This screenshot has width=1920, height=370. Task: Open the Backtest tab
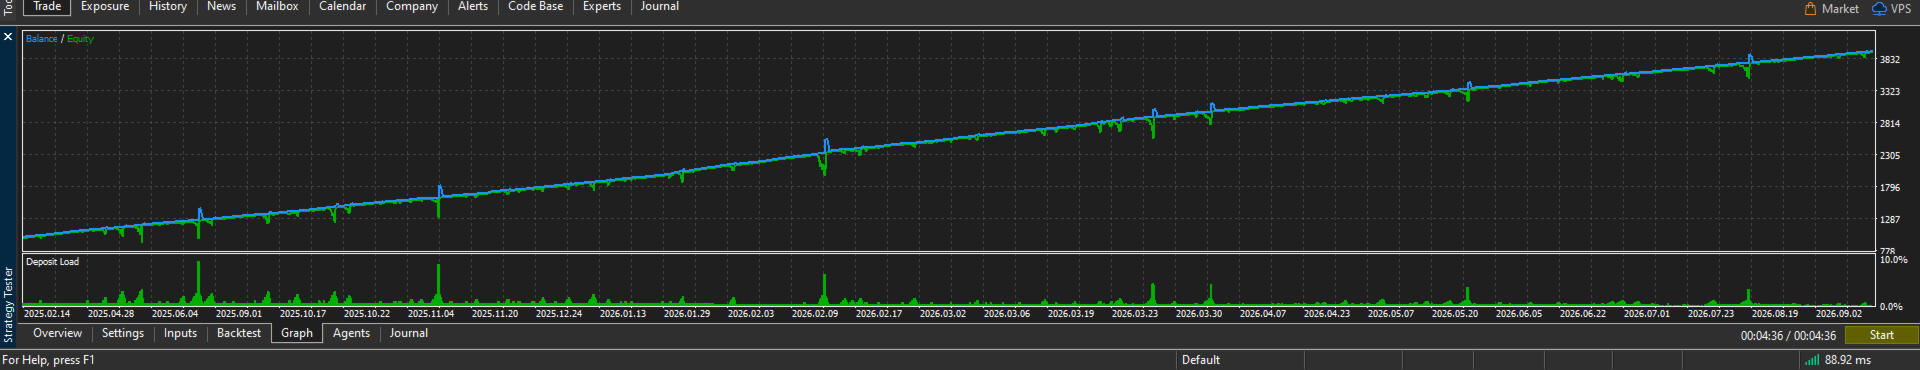click(239, 333)
